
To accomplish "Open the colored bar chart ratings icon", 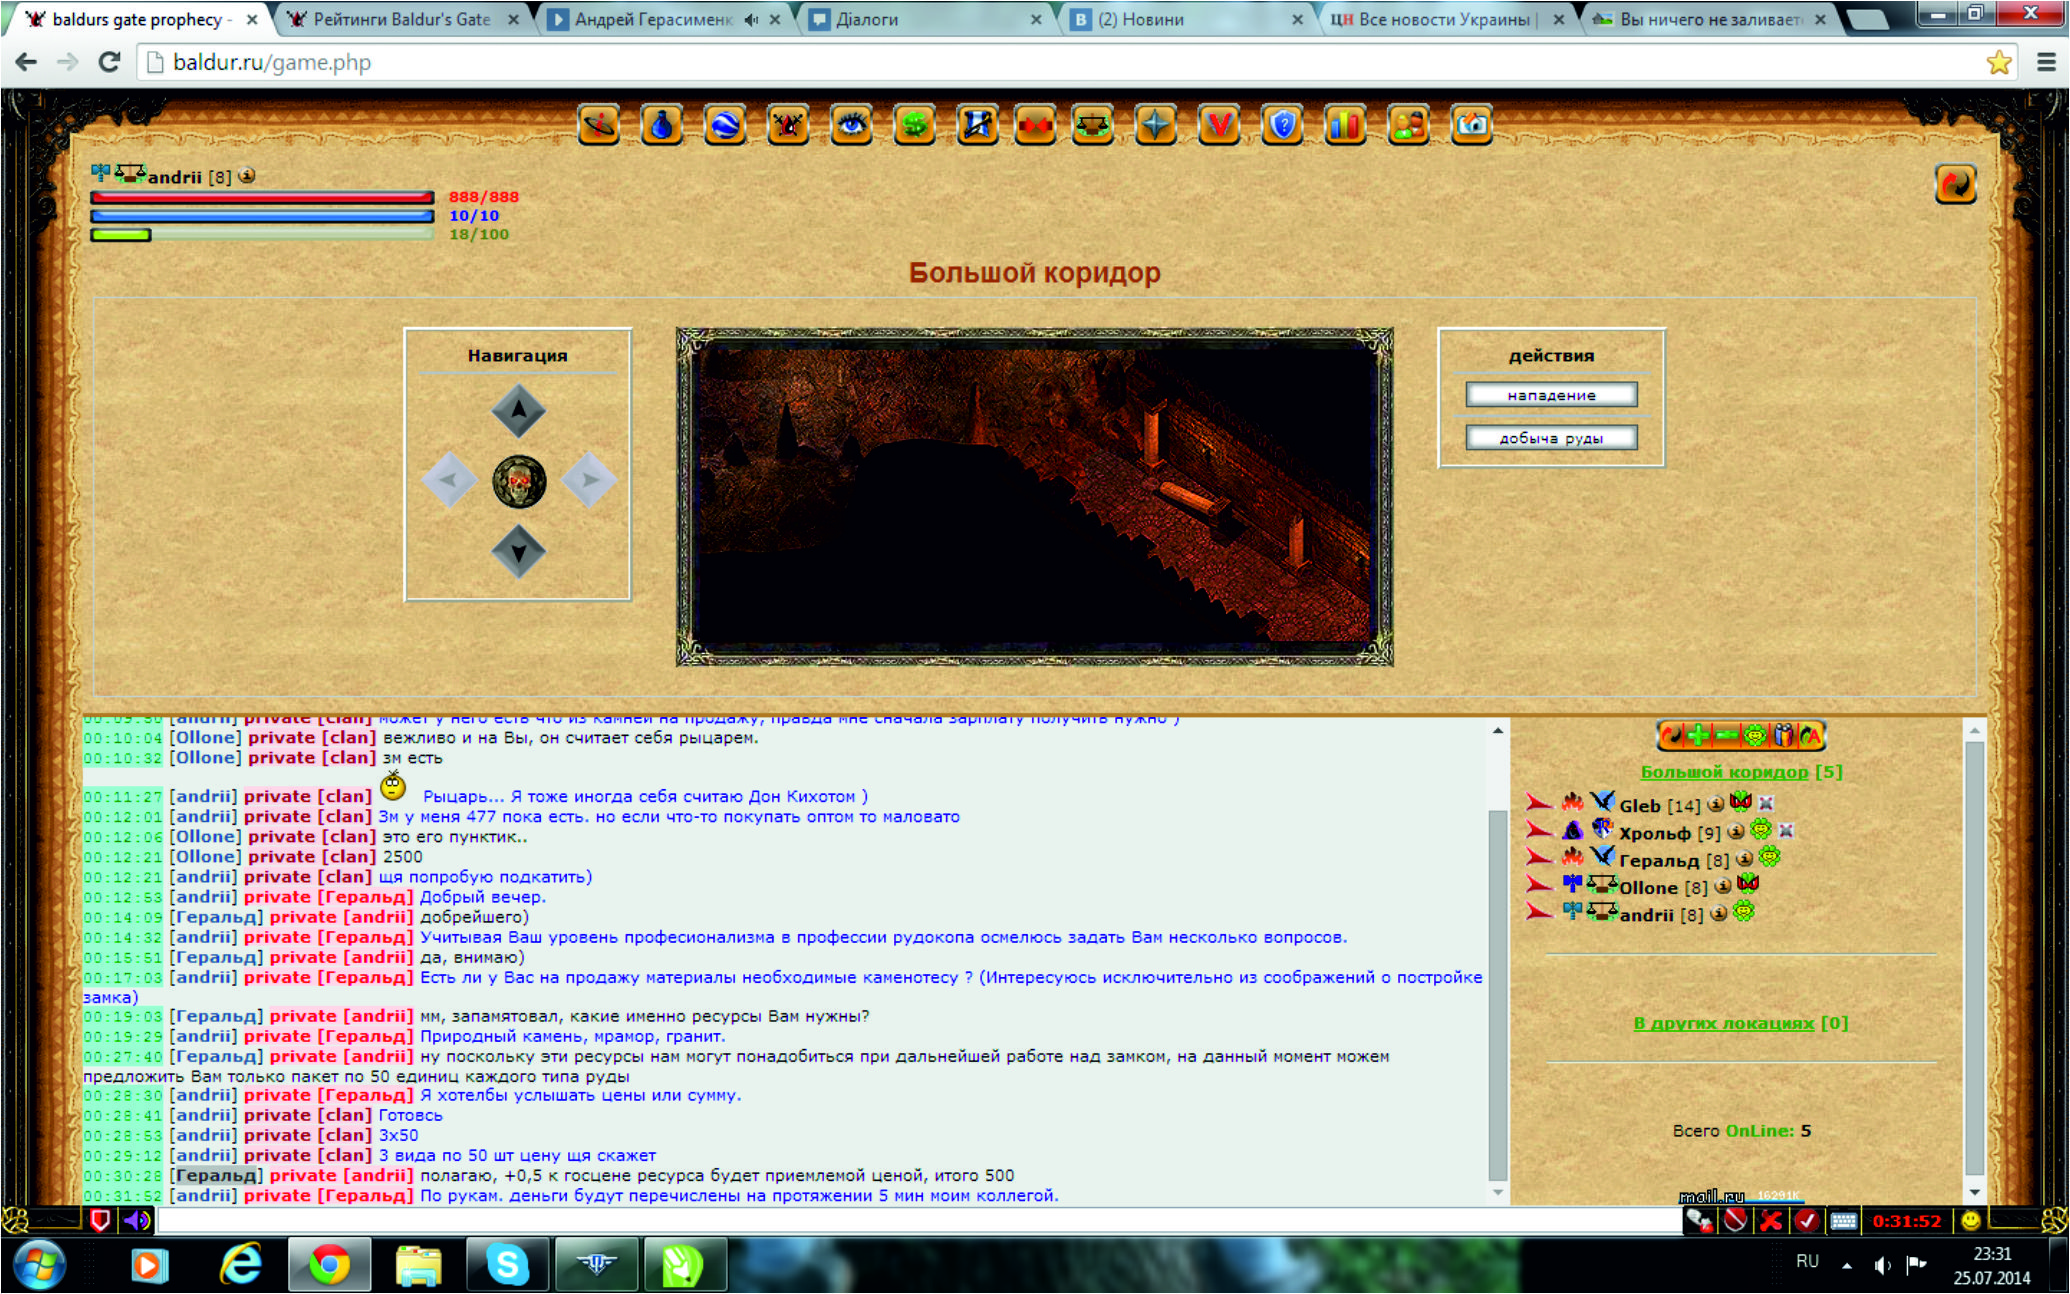I will tap(1345, 125).
